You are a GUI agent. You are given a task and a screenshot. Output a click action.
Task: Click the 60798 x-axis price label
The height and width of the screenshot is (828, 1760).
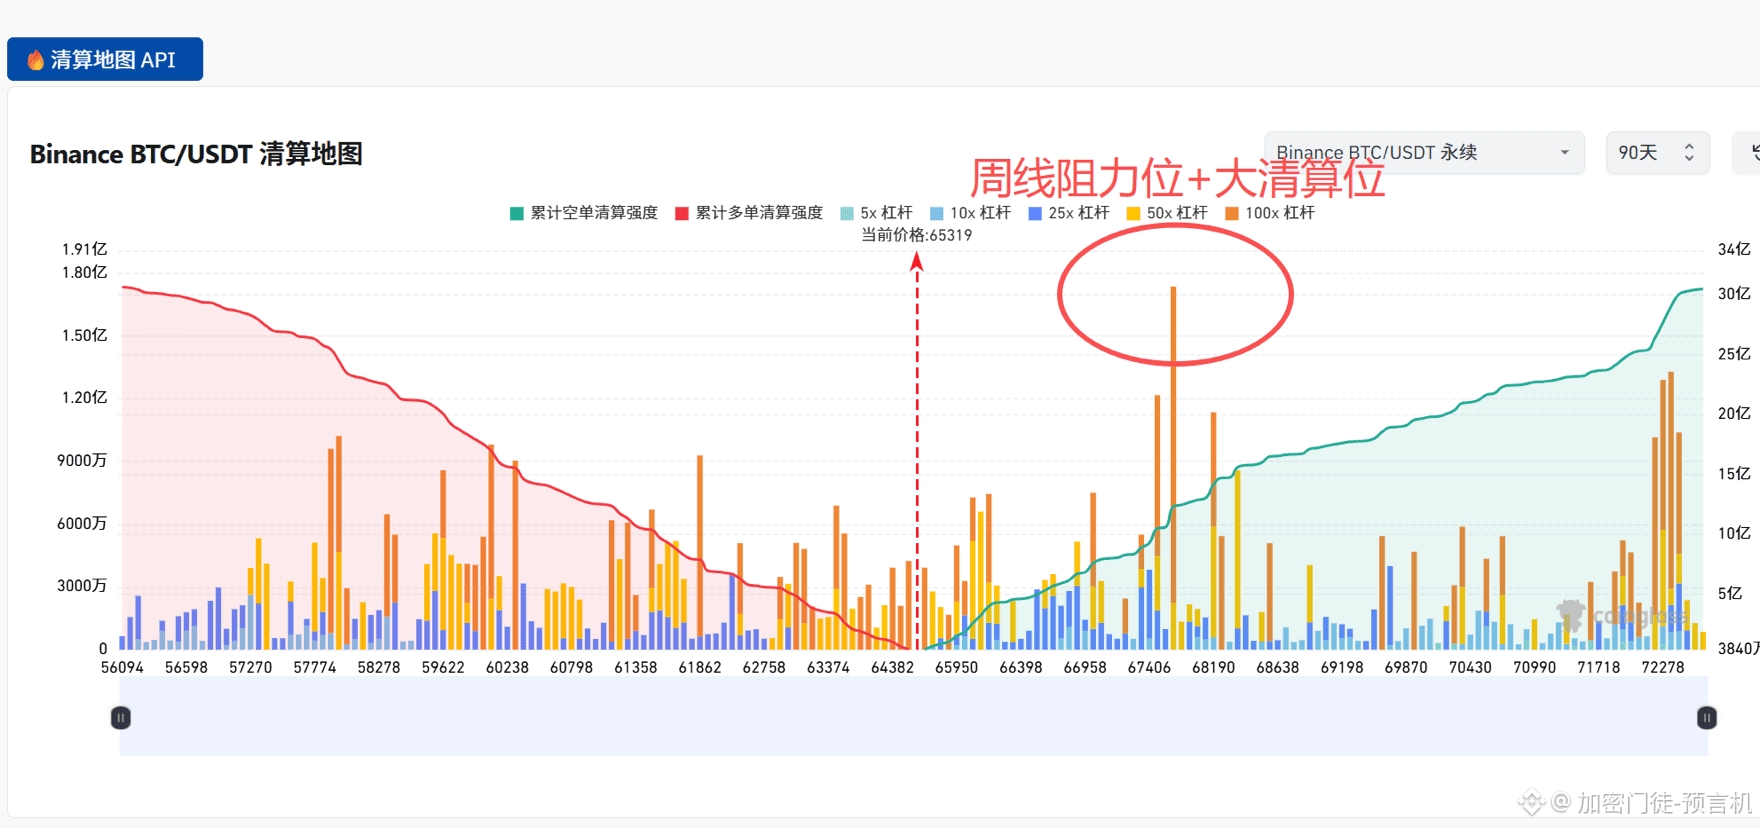[x=571, y=667]
